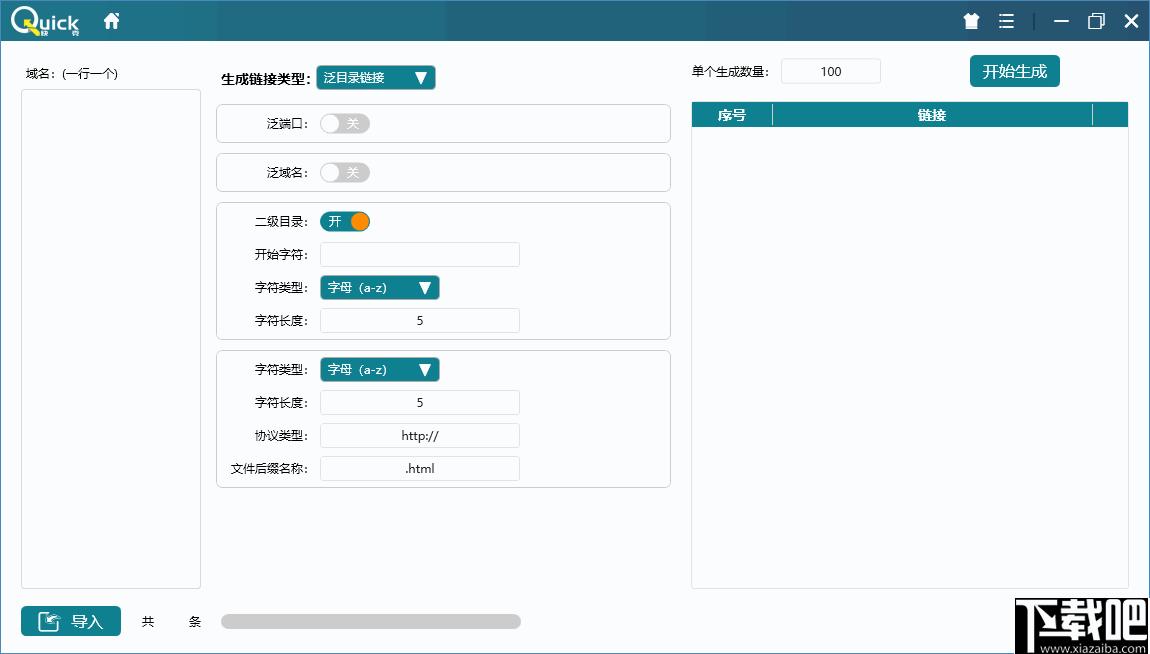Click the 序号 column header

point(732,115)
